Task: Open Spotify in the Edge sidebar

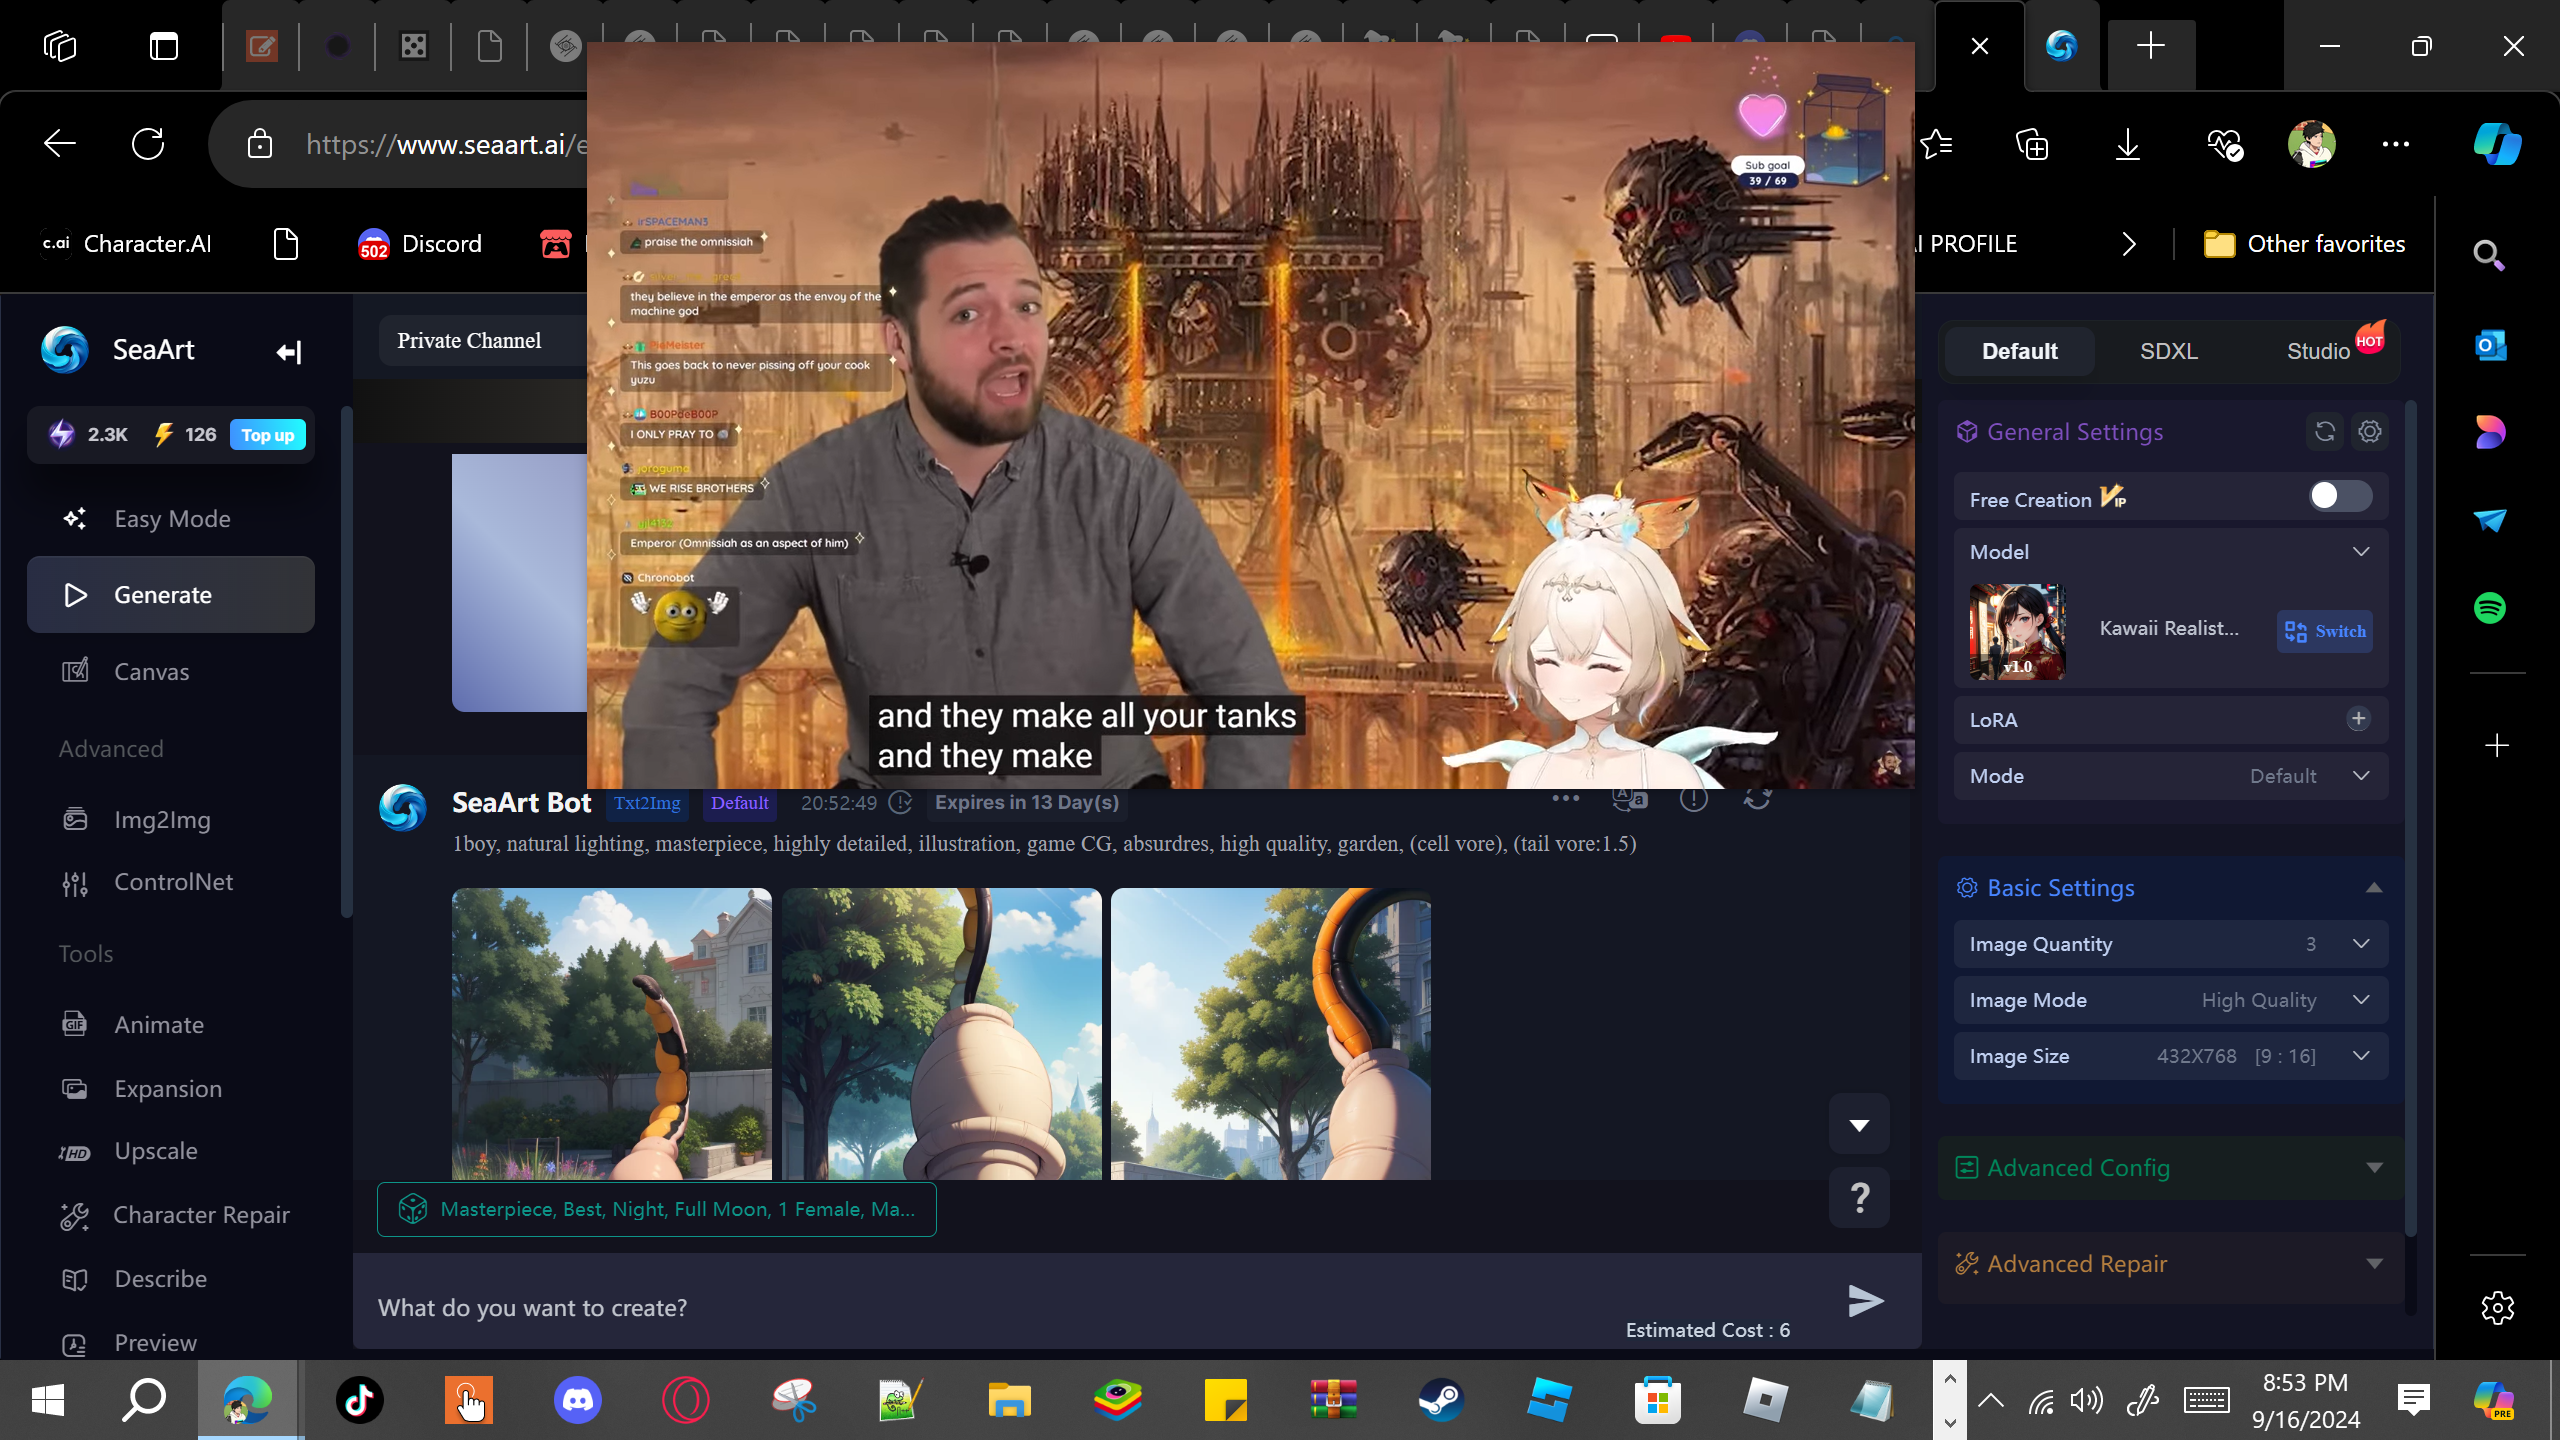Action: pos(2490,608)
